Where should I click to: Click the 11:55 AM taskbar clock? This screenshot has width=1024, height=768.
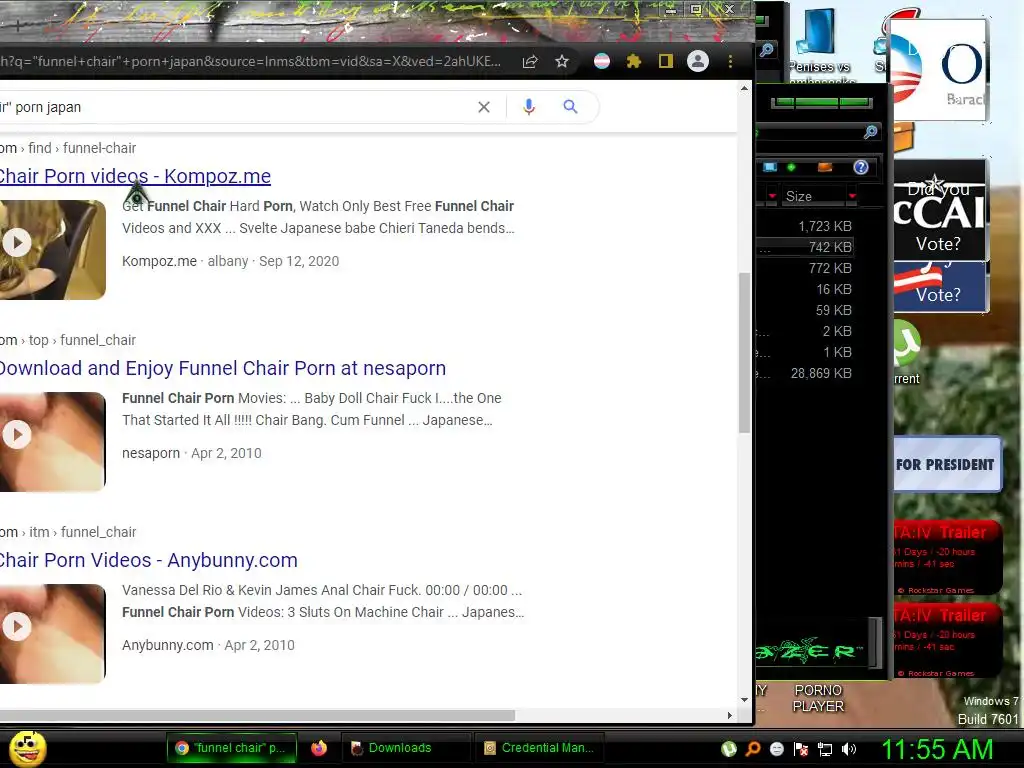click(x=937, y=749)
